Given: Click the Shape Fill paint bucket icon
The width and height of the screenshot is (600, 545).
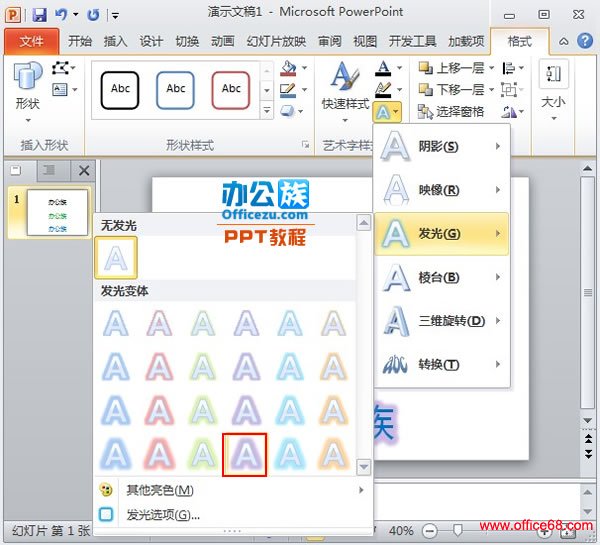Looking at the screenshot, I should pyautogui.click(x=289, y=68).
